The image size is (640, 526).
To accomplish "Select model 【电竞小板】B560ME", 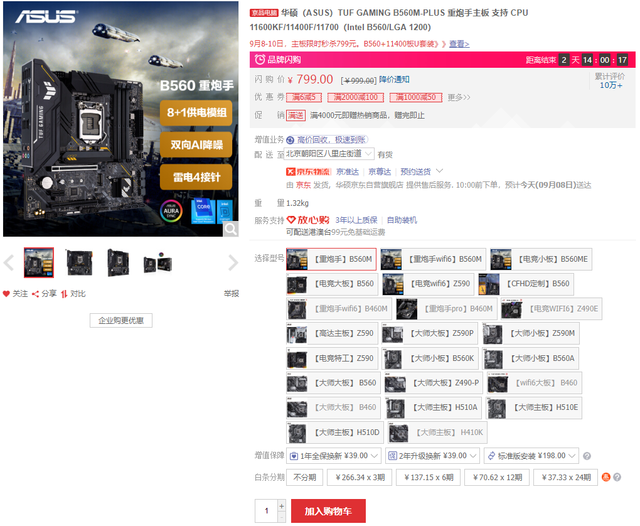I will [x=541, y=259].
